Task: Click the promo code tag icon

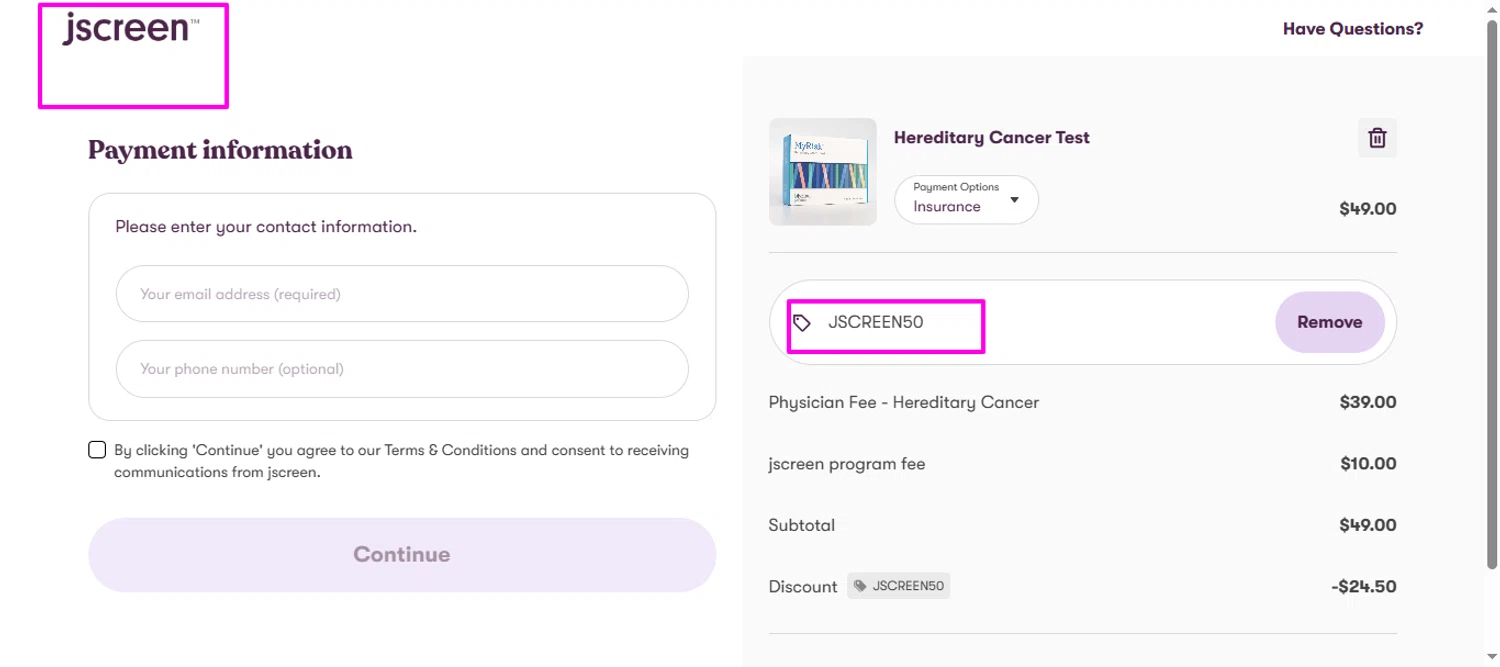Action: click(802, 323)
